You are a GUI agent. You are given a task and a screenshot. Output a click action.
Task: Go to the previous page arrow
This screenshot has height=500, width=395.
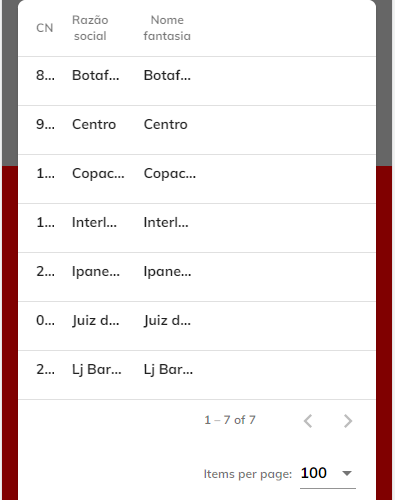pyautogui.click(x=308, y=421)
